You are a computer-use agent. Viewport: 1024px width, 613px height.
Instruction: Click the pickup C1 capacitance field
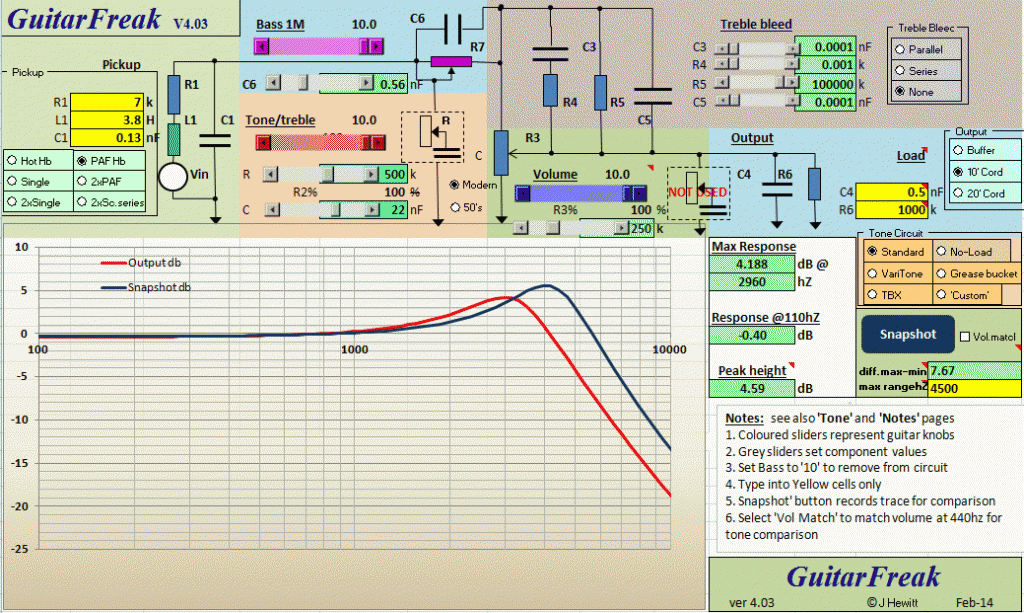(106, 137)
